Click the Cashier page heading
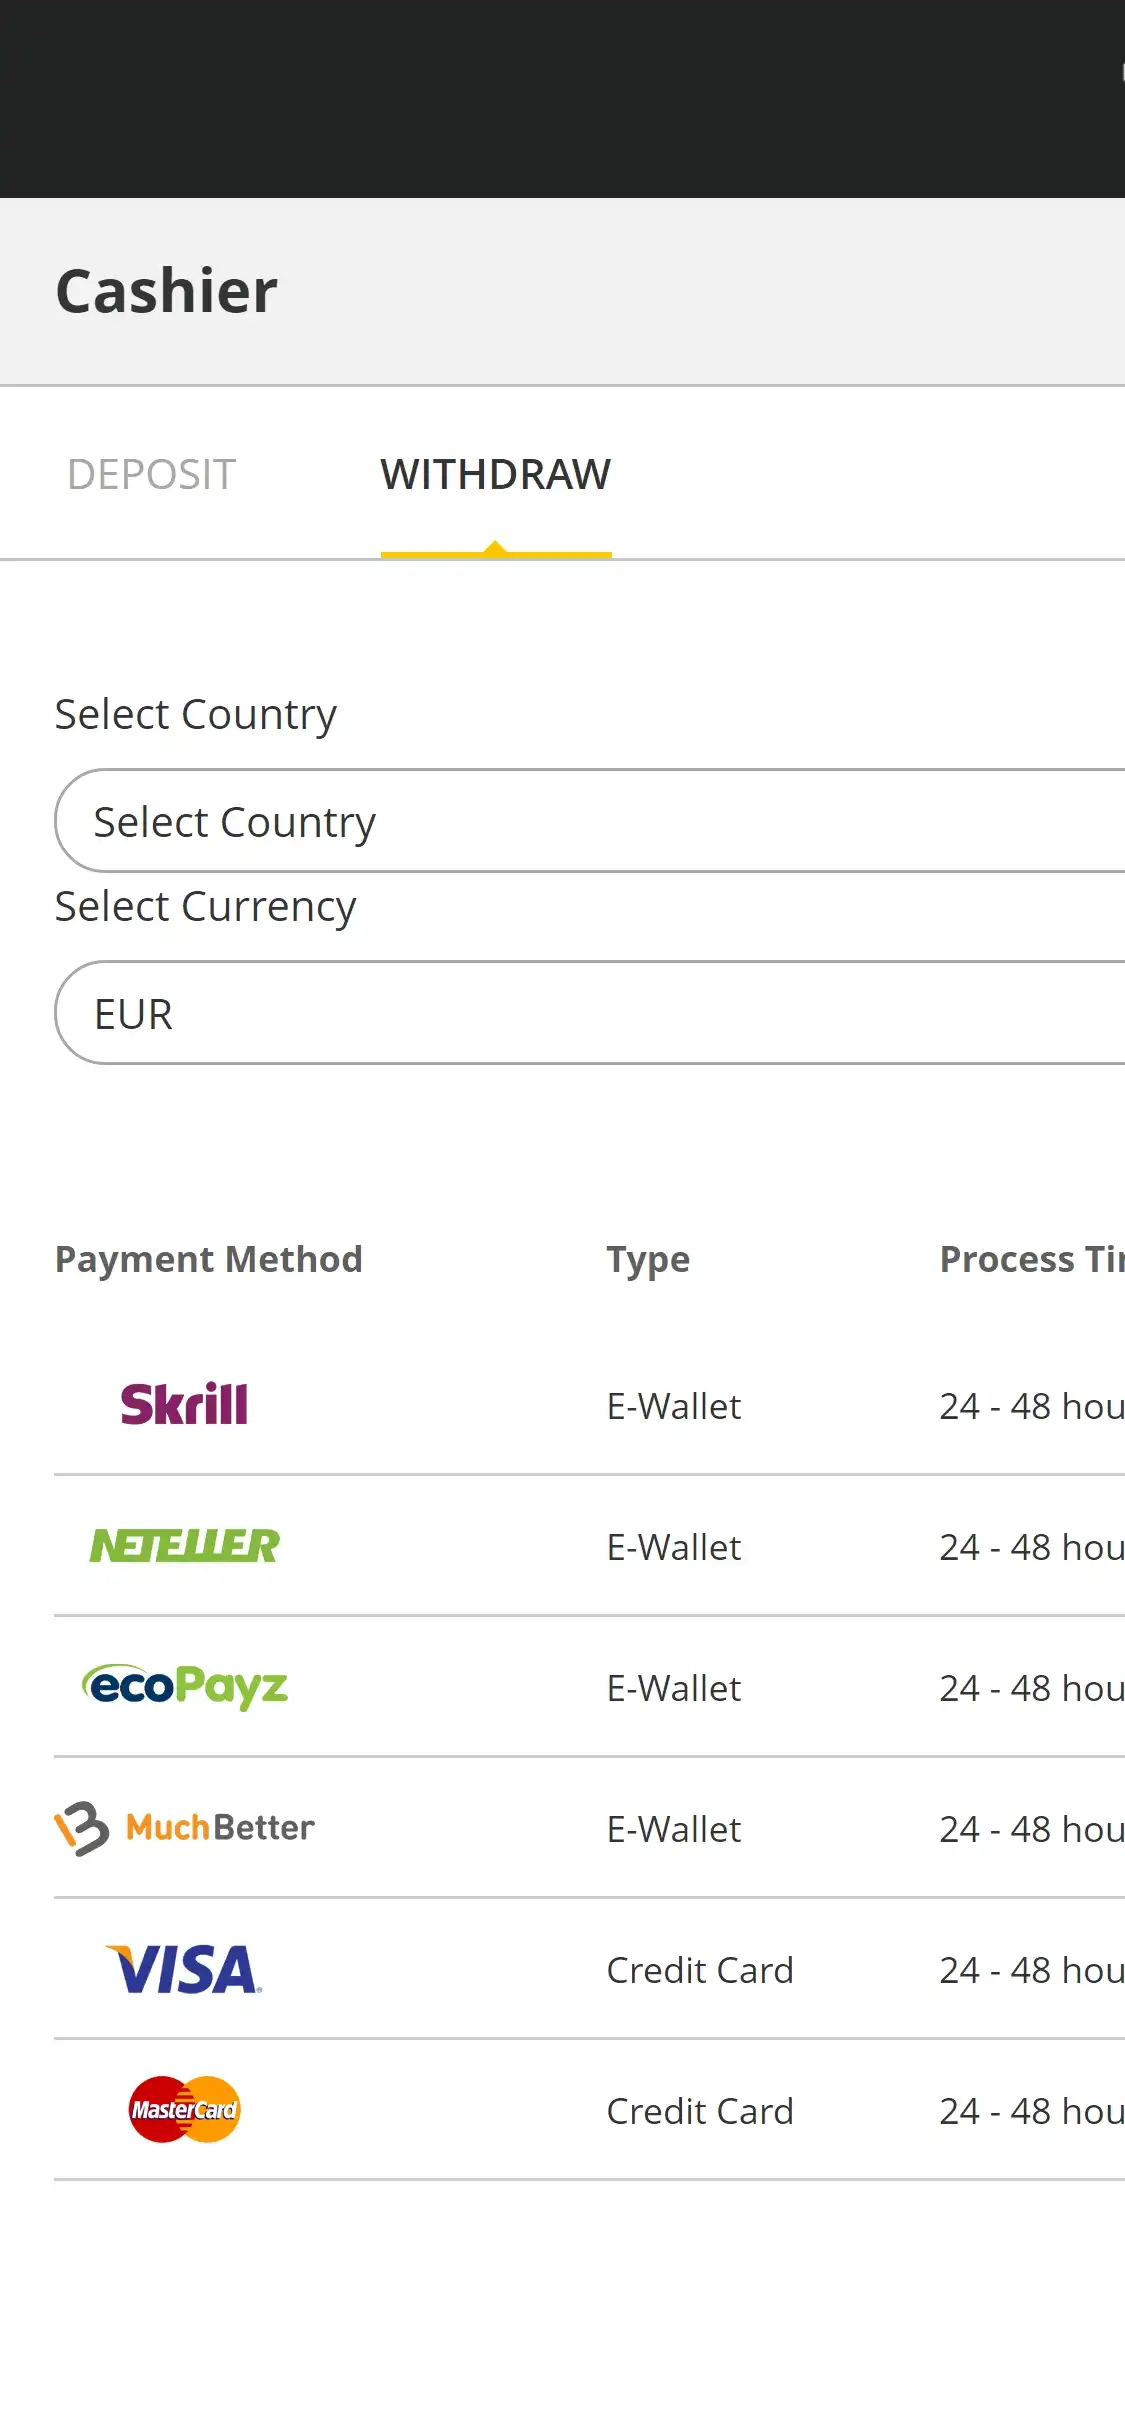Image resolution: width=1125 pixels, height=2436 pixels. (167, 291)
